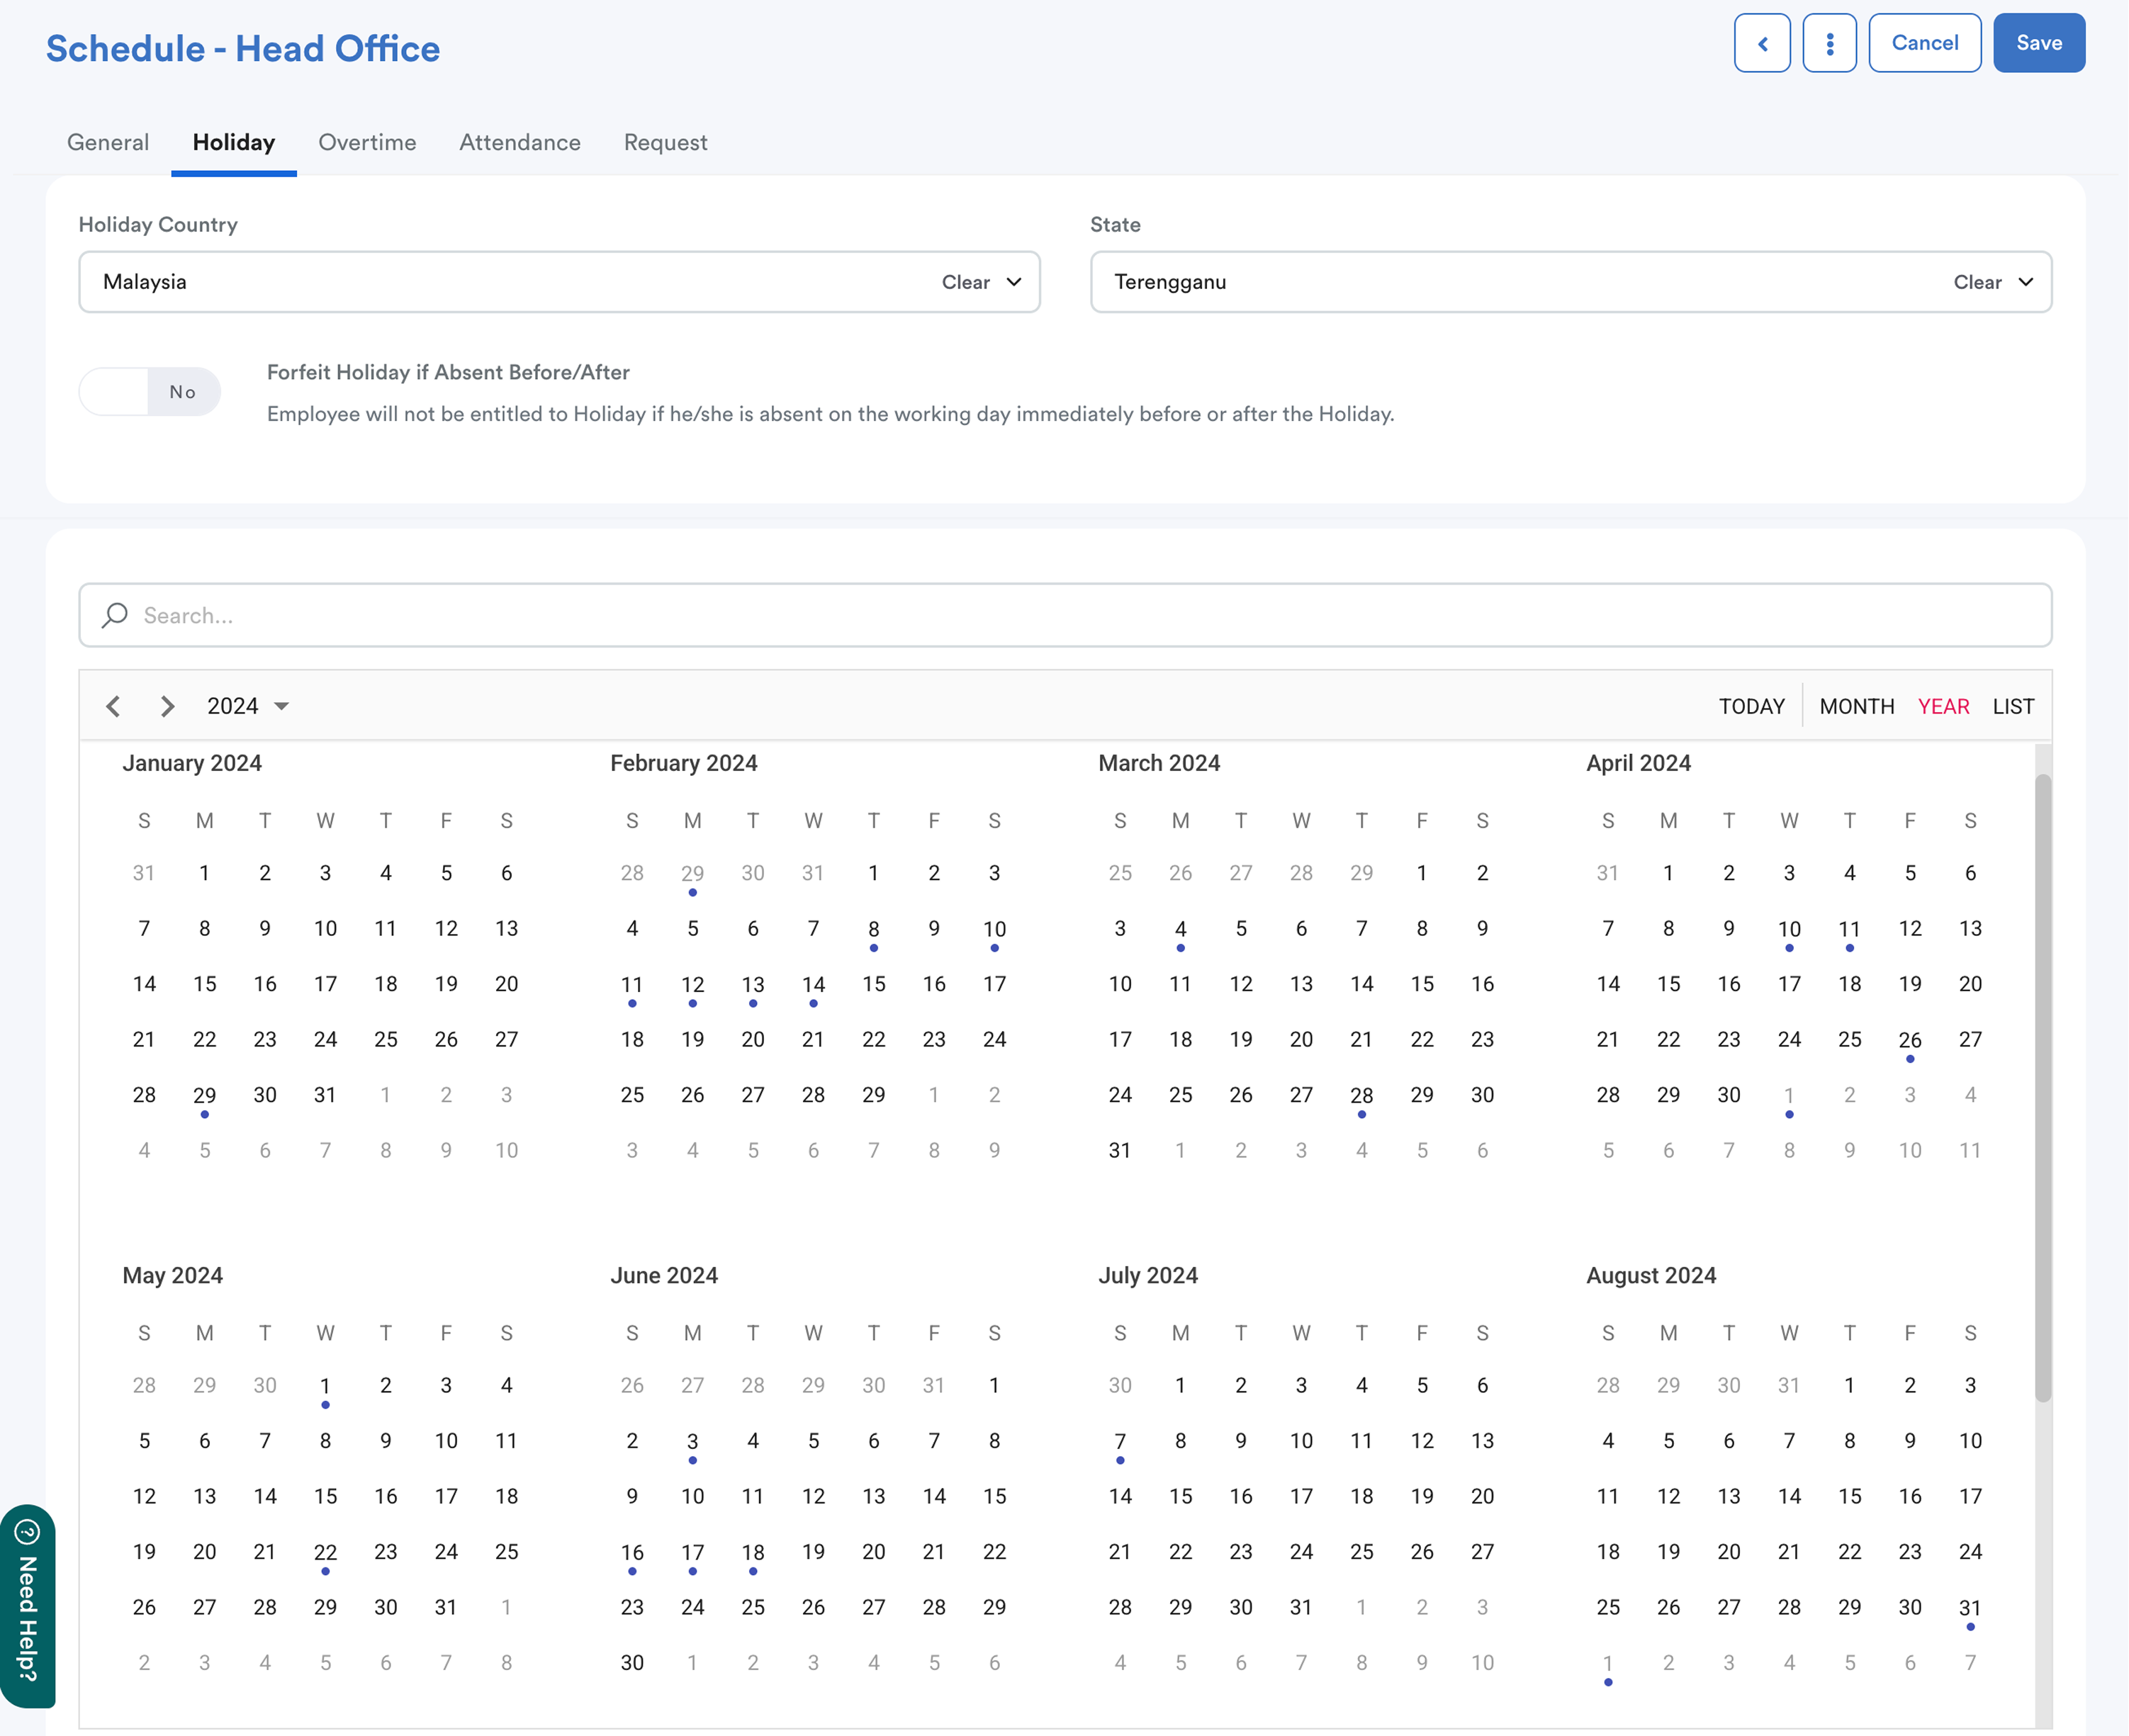Viewport: 2129px width, 1736px height.
Task: Click the search magnifier icon
Action: 115,615
